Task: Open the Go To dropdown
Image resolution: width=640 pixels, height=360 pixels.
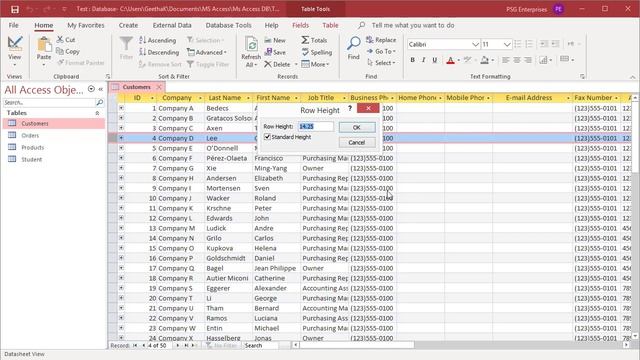Action: (381, 51)
